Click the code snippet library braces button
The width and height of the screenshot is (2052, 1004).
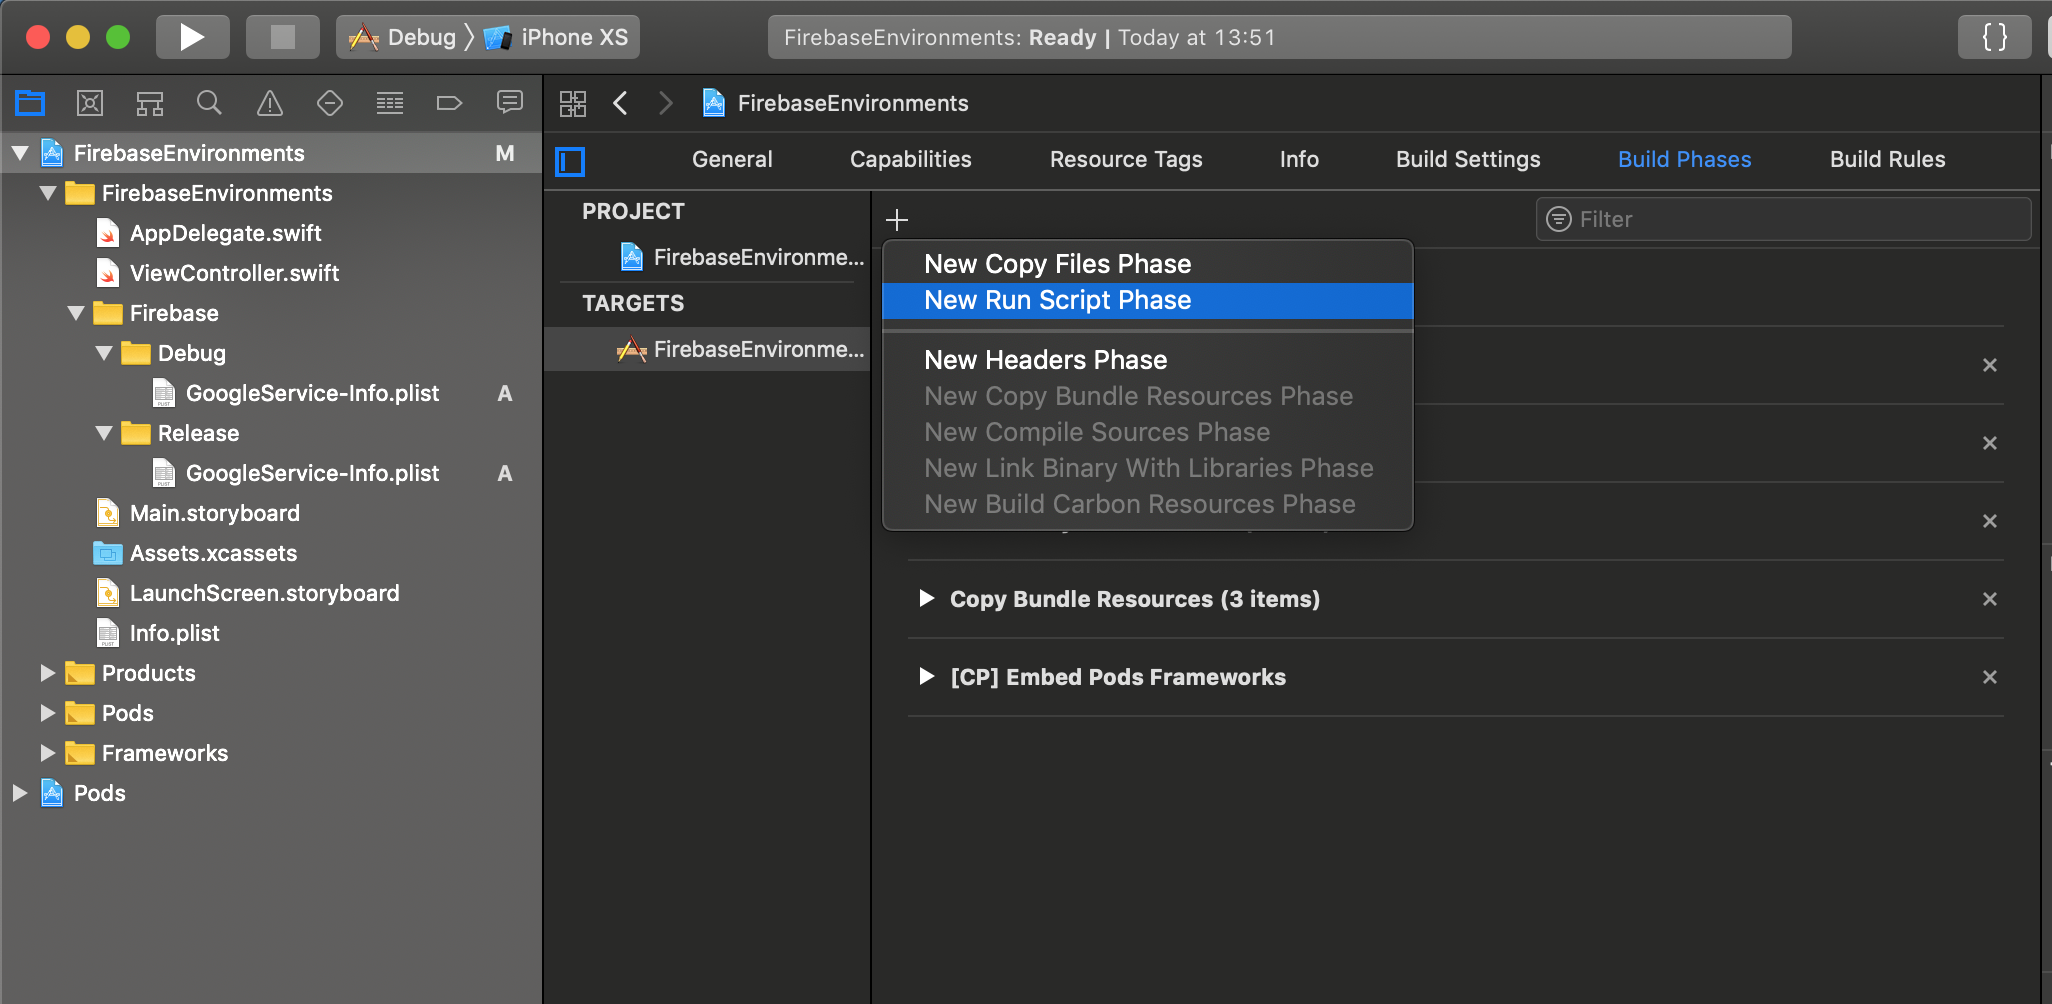(1994, 38)
